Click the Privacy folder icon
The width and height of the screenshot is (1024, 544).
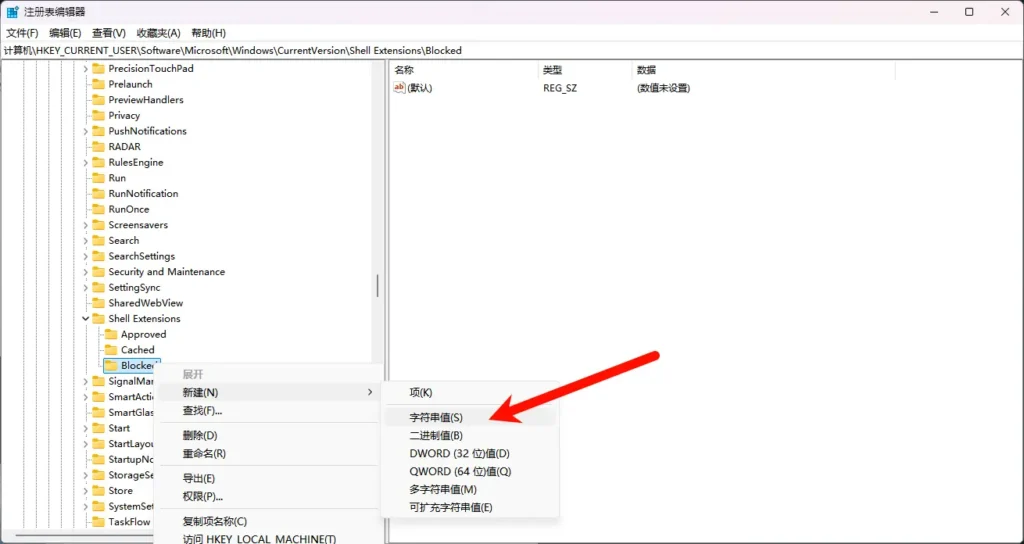[x=98, y=116]
